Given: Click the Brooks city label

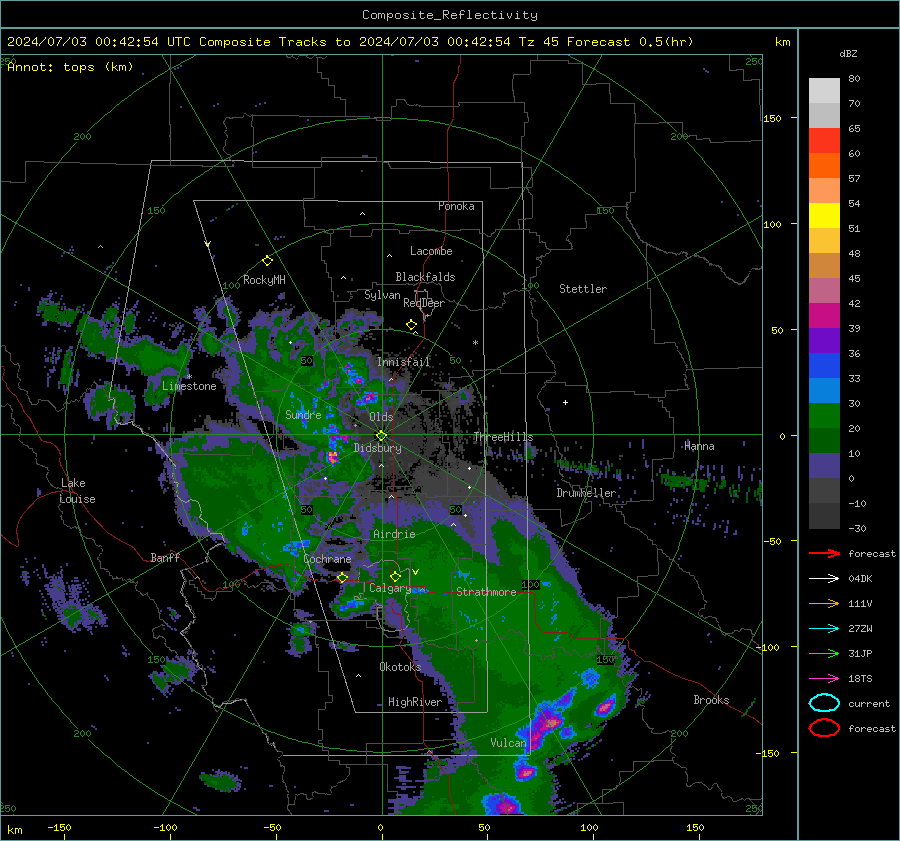Looking at the screenshot, I should click(711, 700).
